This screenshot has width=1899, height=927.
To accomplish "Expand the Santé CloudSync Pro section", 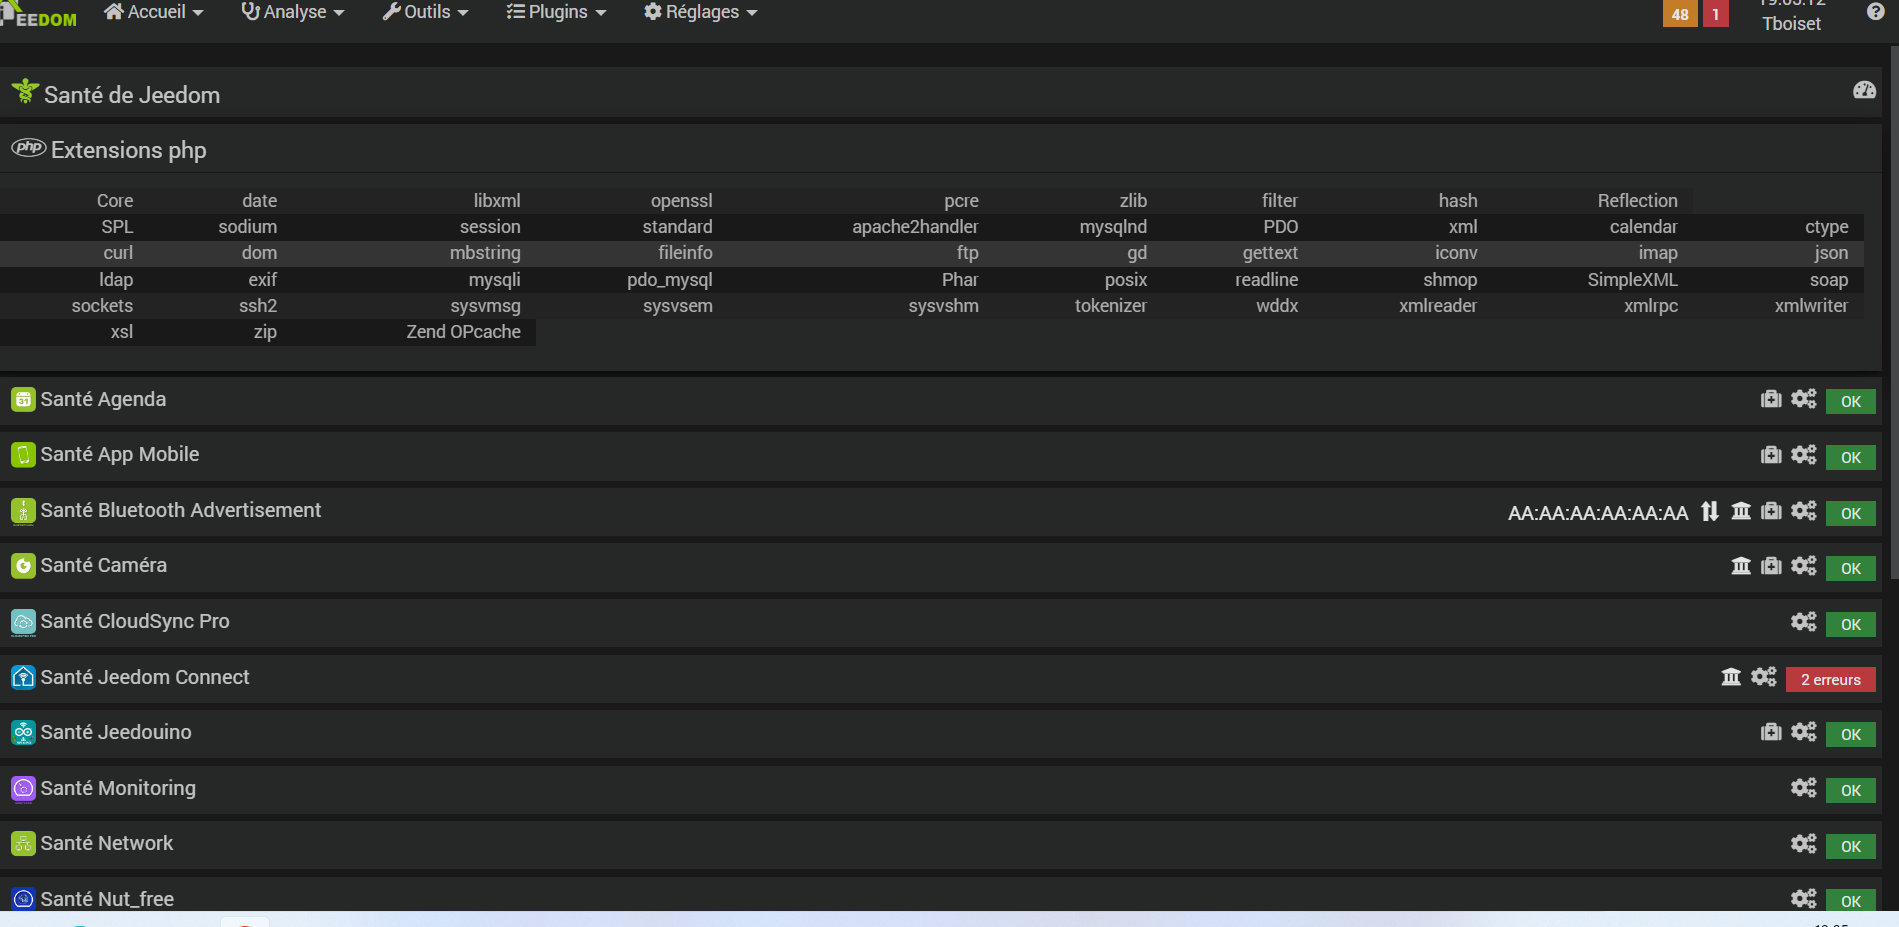I will (x=135, y=621).
